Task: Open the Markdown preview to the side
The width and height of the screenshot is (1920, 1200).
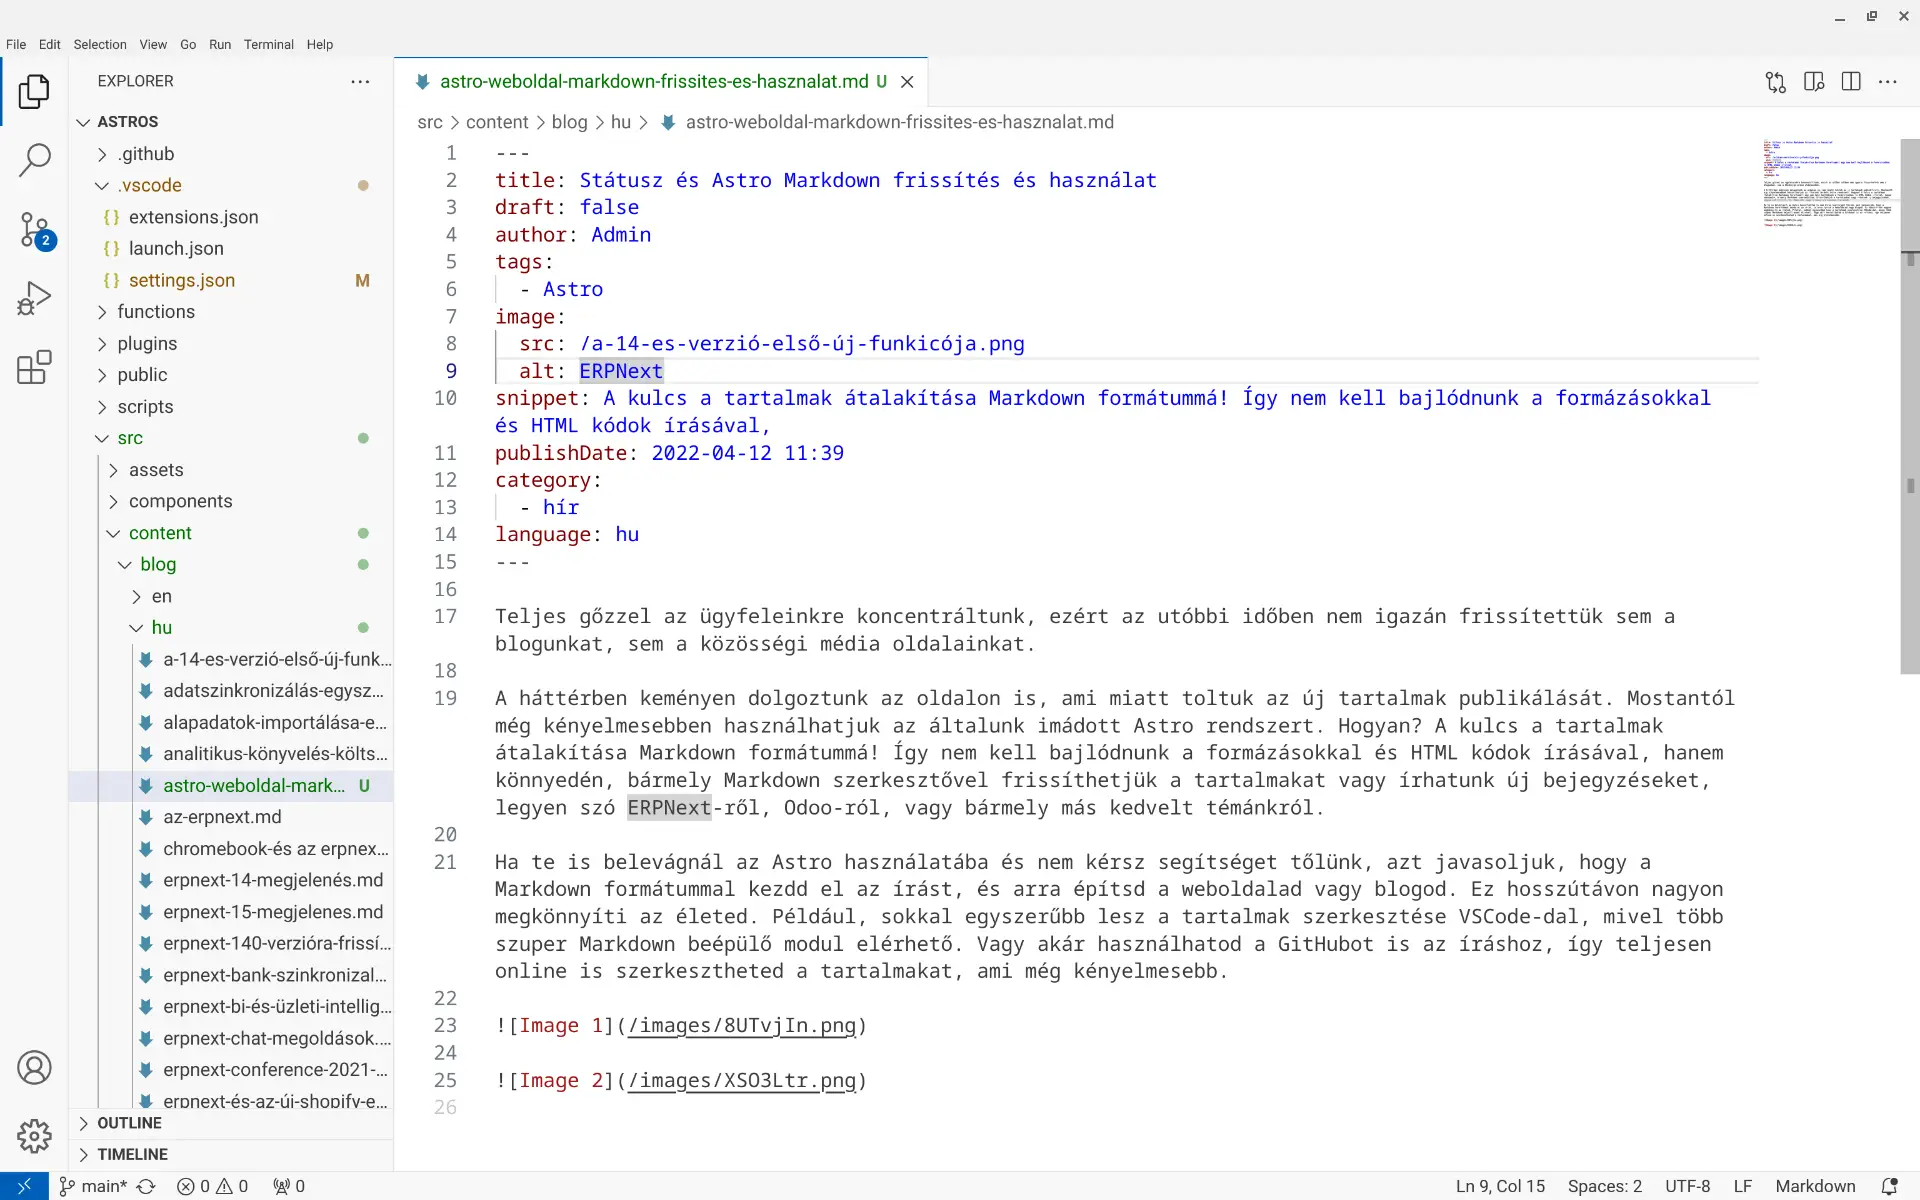Action: click(1813, 81)
